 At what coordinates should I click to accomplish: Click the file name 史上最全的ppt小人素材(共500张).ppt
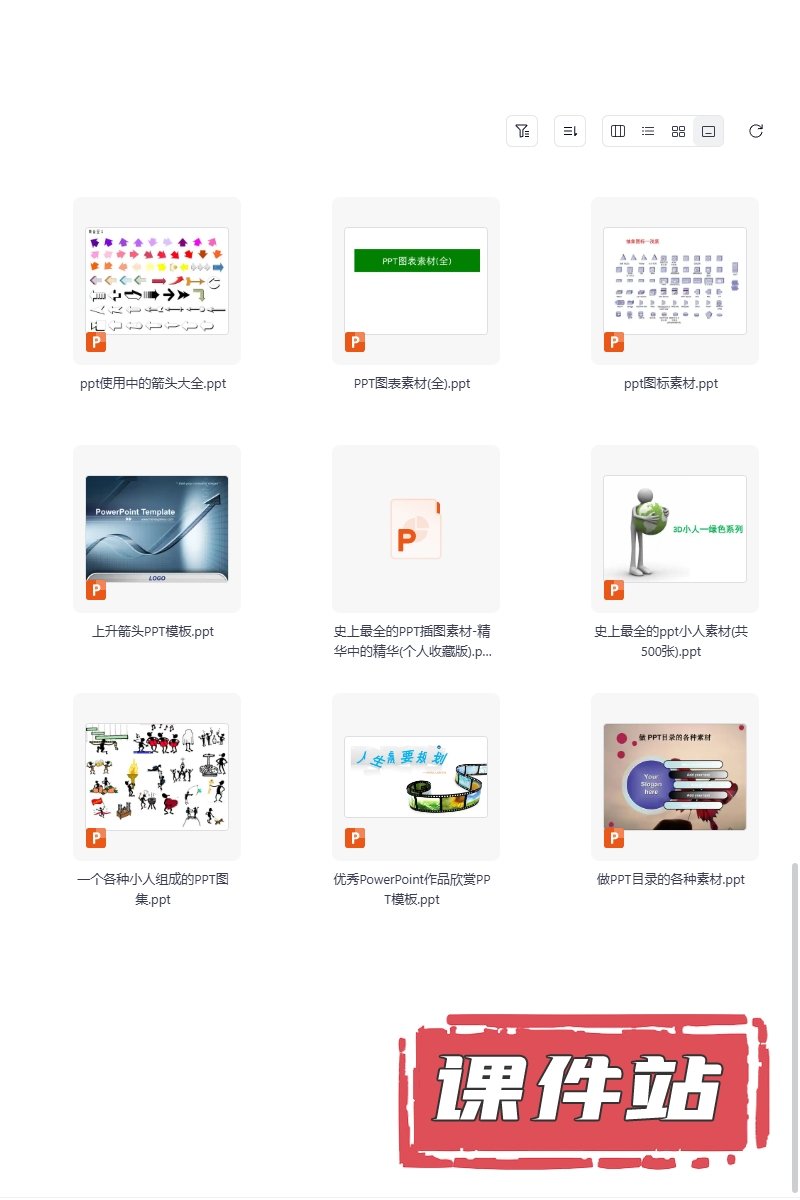pyautogui.click(x=675, y=641)
